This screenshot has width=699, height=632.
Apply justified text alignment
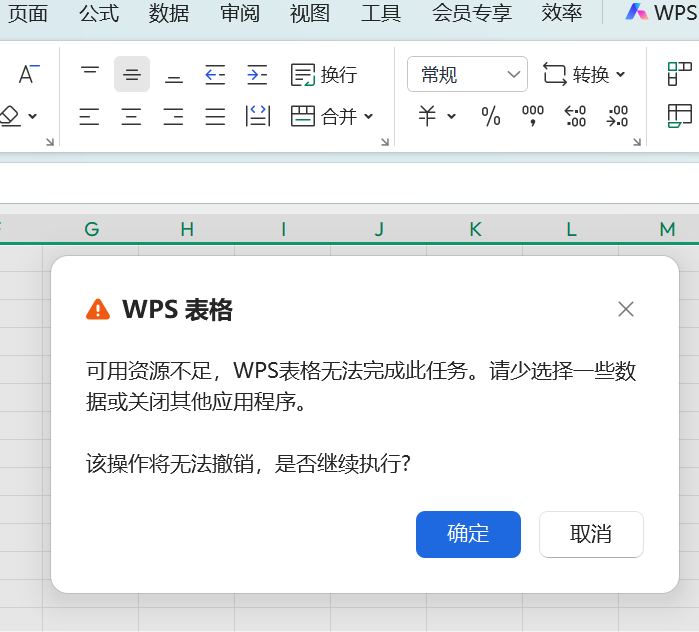coord(215,116)
